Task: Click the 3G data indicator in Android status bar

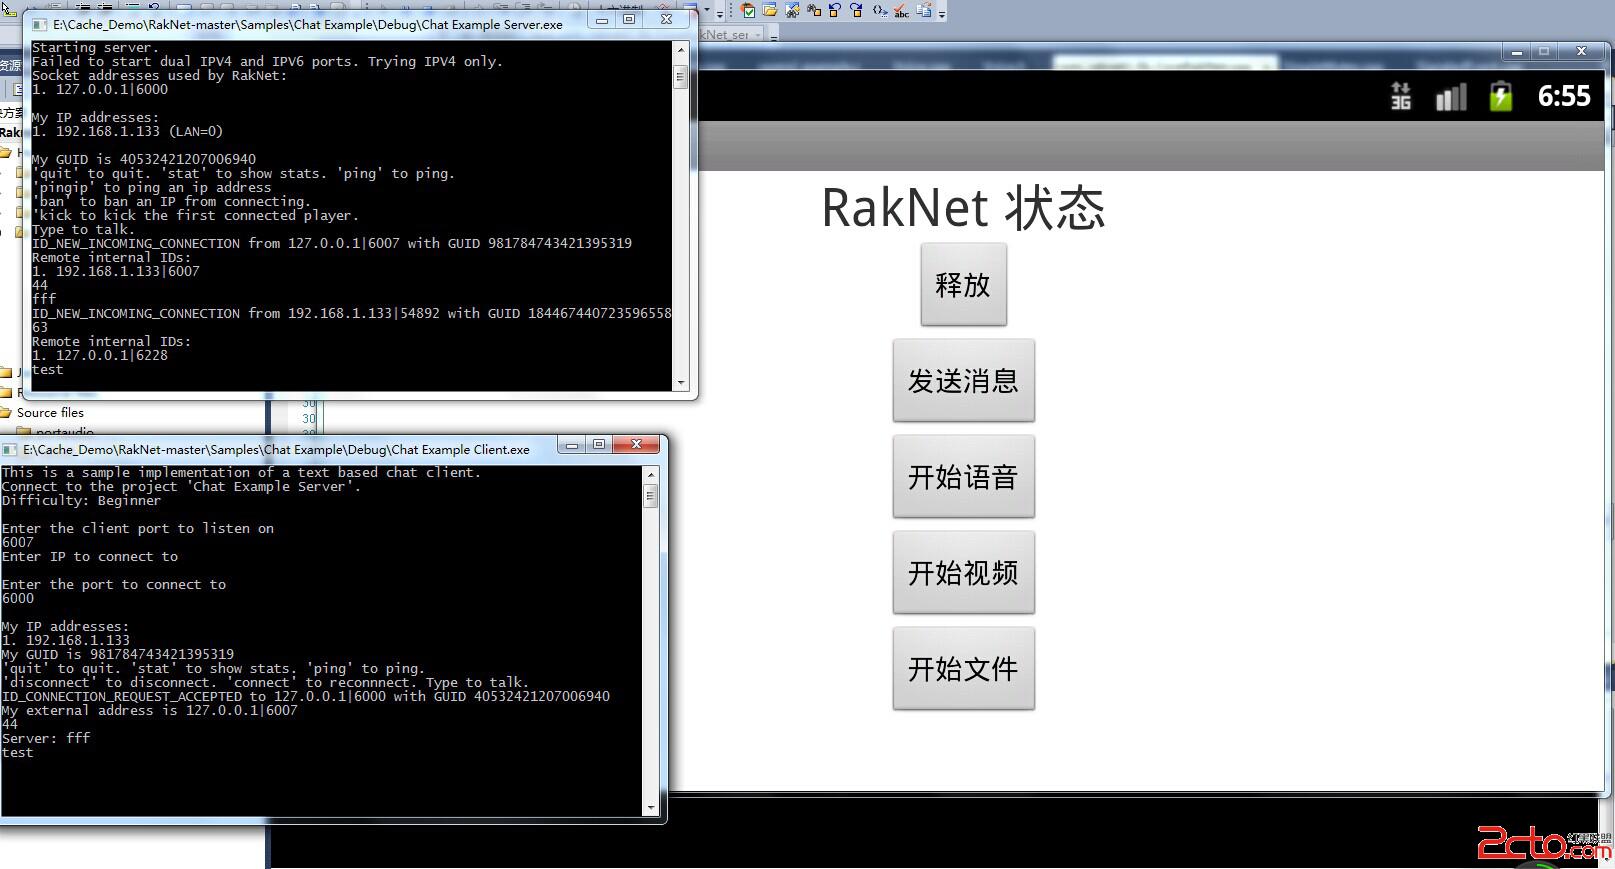Action: [1400, 96]
